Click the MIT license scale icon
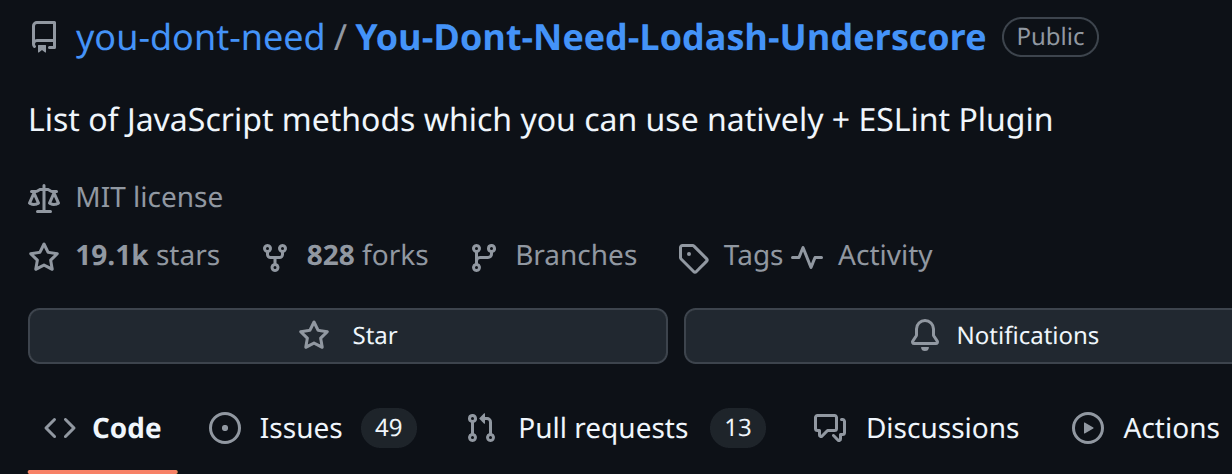The width and height of the screenshot is (1232, 474). 44,198
